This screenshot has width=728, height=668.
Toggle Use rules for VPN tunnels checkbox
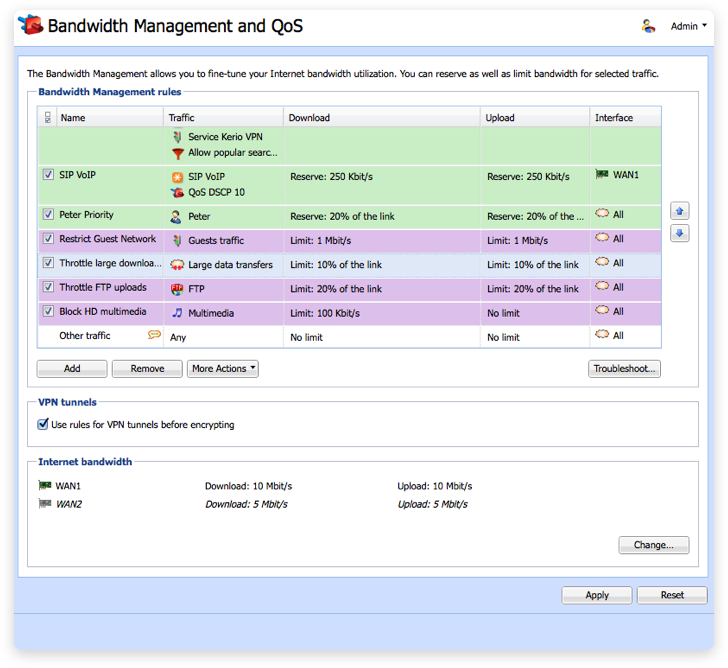pos(43,424)
